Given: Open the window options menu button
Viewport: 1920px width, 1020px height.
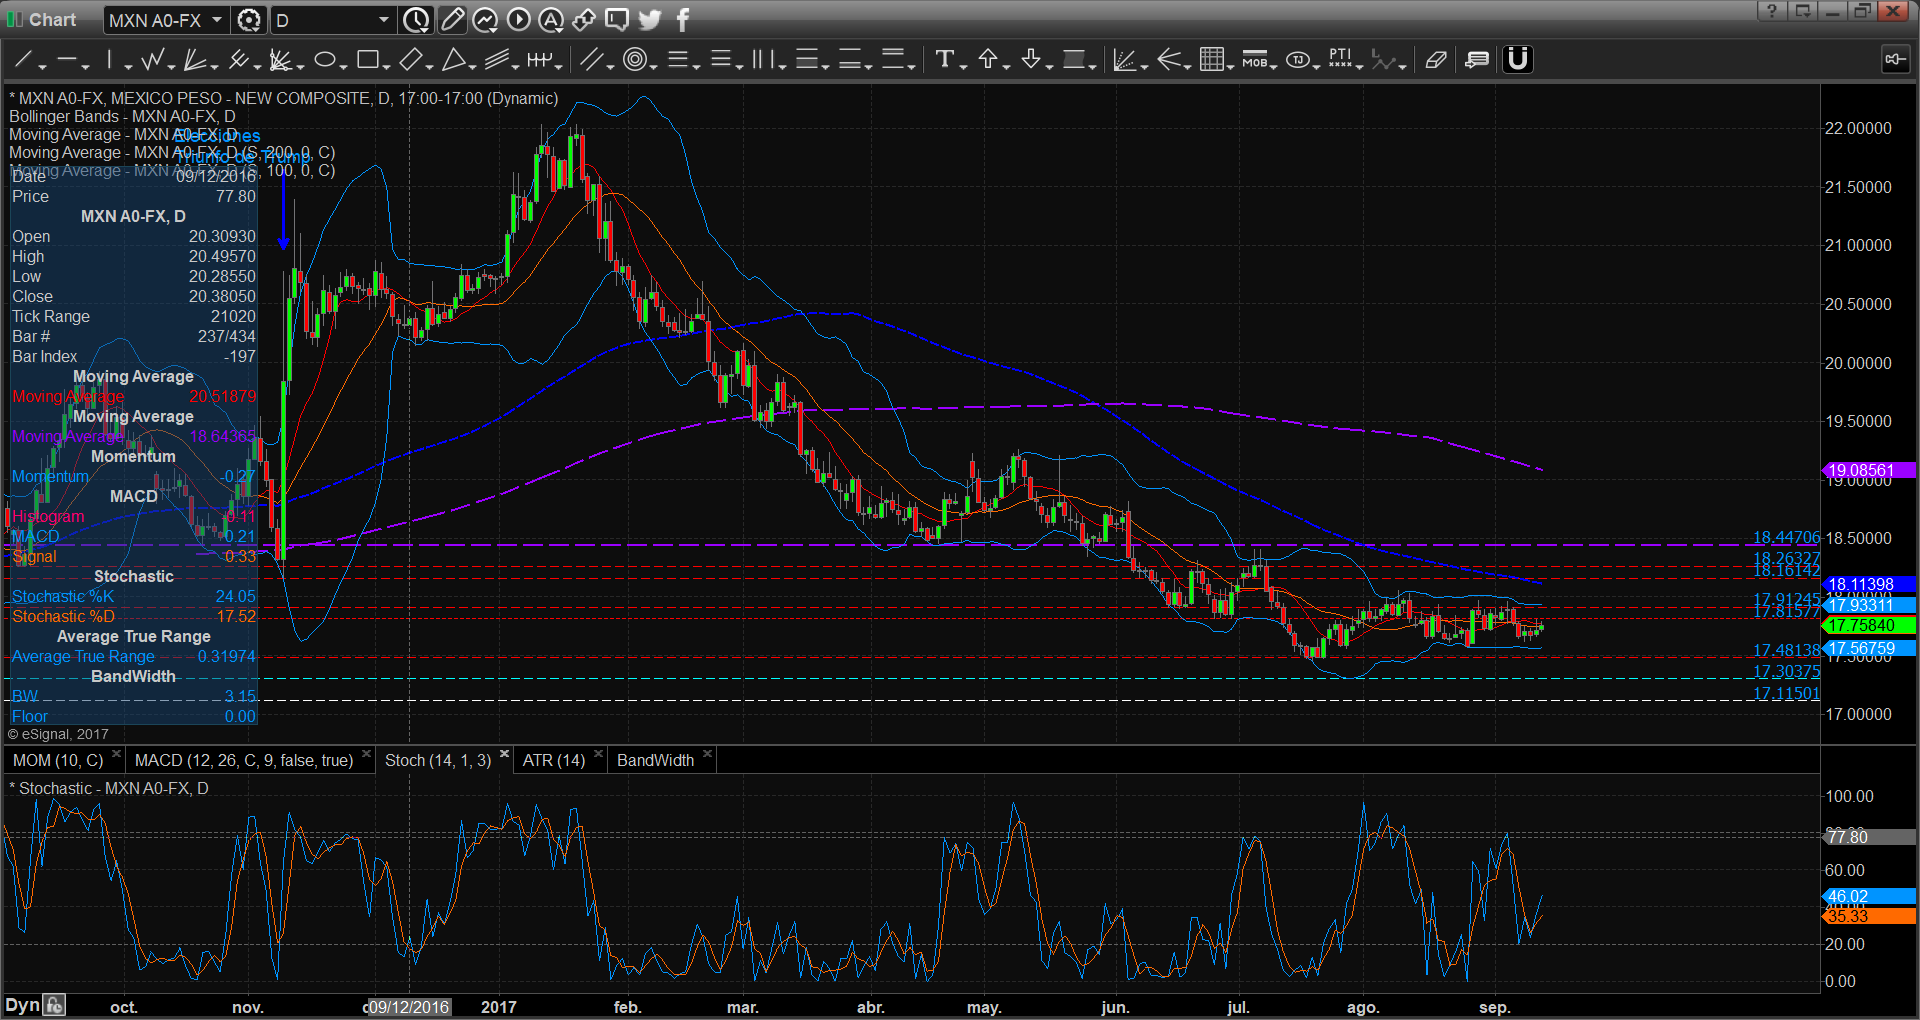Looking at the screenshot, I should [1803, 10].
